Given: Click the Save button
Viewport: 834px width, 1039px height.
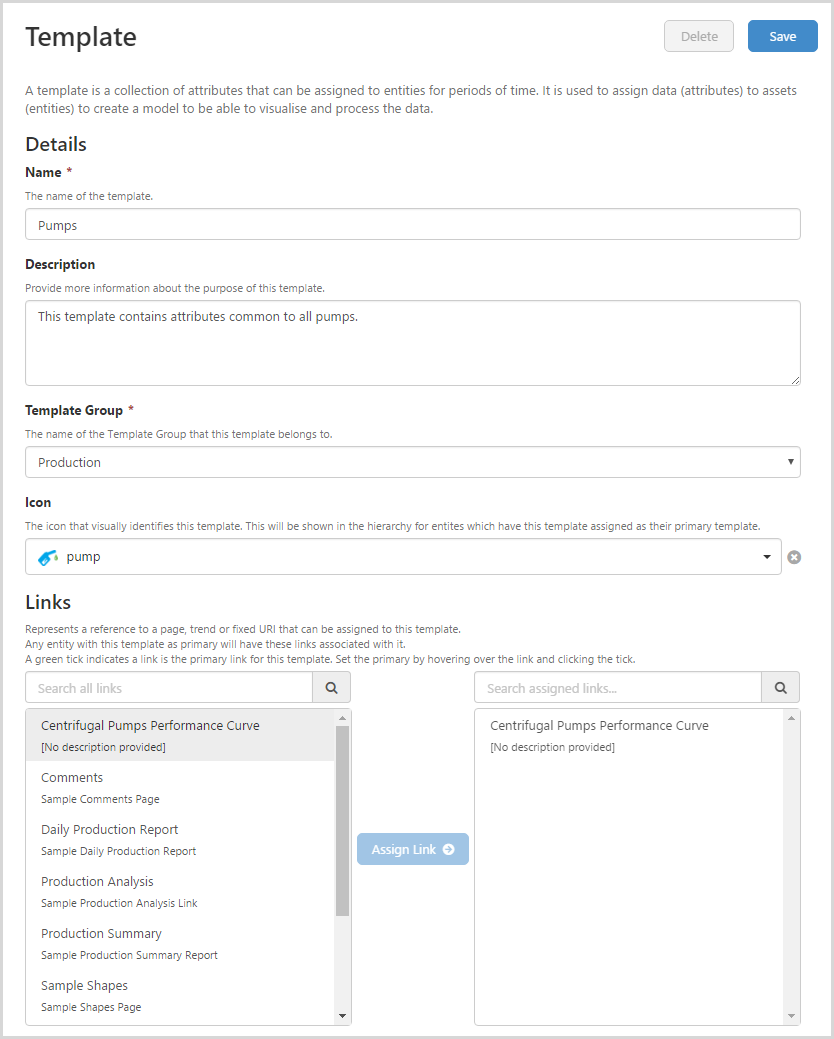Looking at the screenshot, I should pyautogui.click(x=782, y=36).
